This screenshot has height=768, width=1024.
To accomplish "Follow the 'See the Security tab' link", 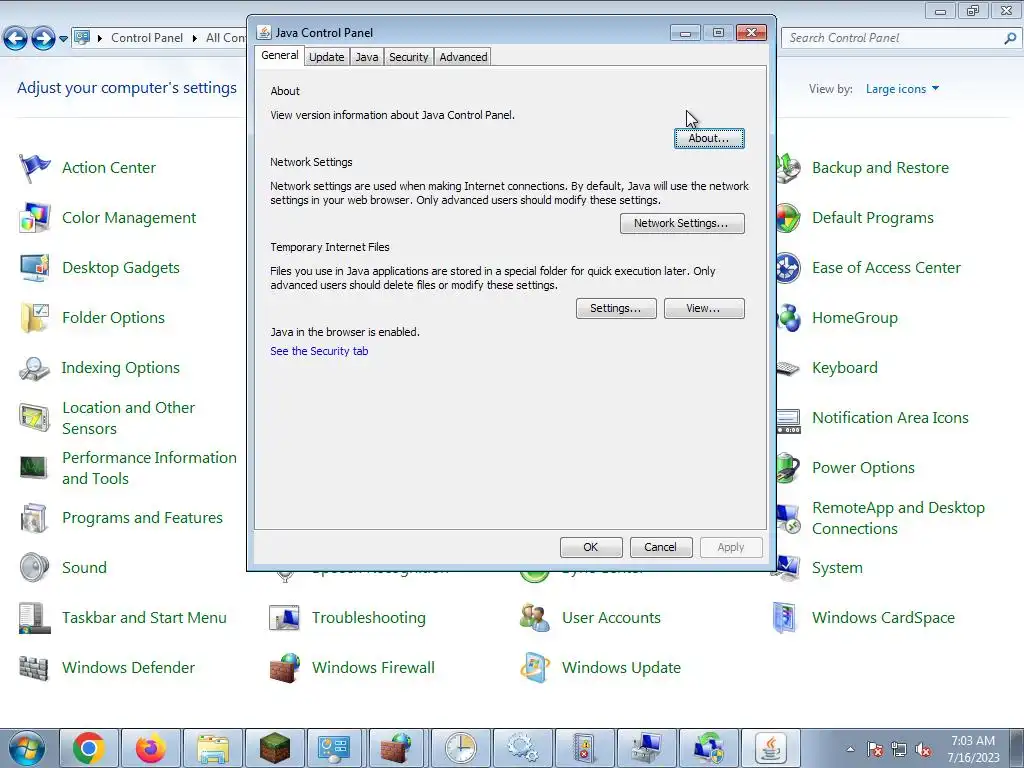I will pyautogui.click(x=319, y=351).
